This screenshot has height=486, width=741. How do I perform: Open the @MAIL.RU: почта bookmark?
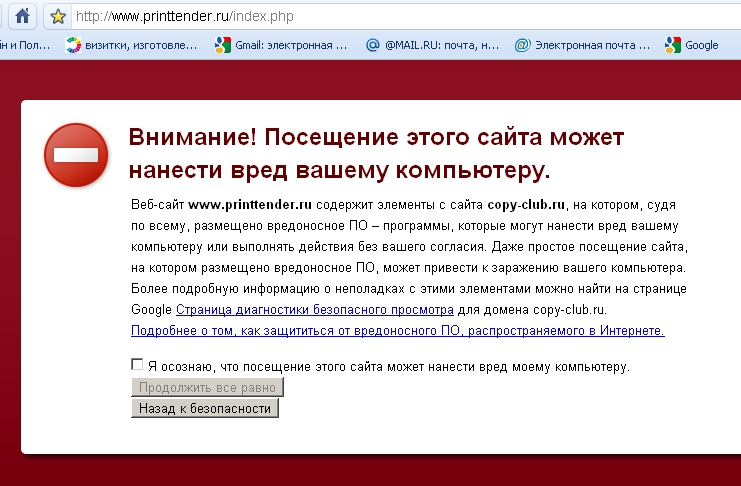(x=441, y=45)
